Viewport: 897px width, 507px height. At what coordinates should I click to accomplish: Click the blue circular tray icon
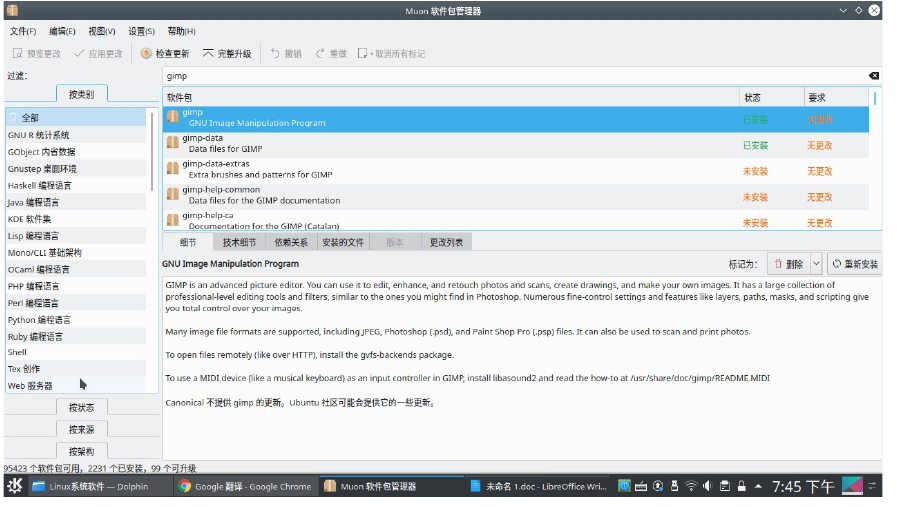[624, 486]
